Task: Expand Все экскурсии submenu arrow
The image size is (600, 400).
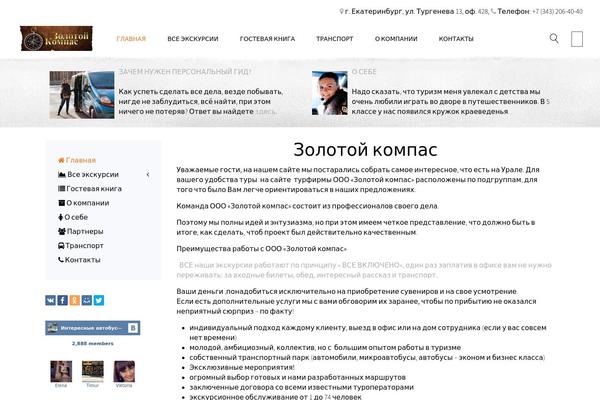Action: 148,175
